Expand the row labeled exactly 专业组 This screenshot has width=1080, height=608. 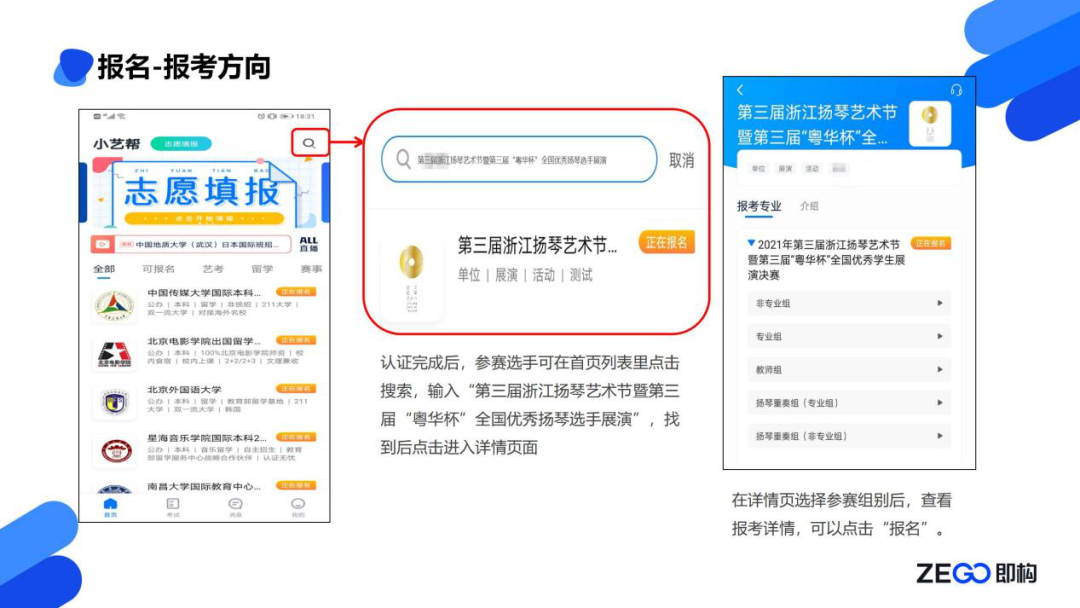coord(849,336)
